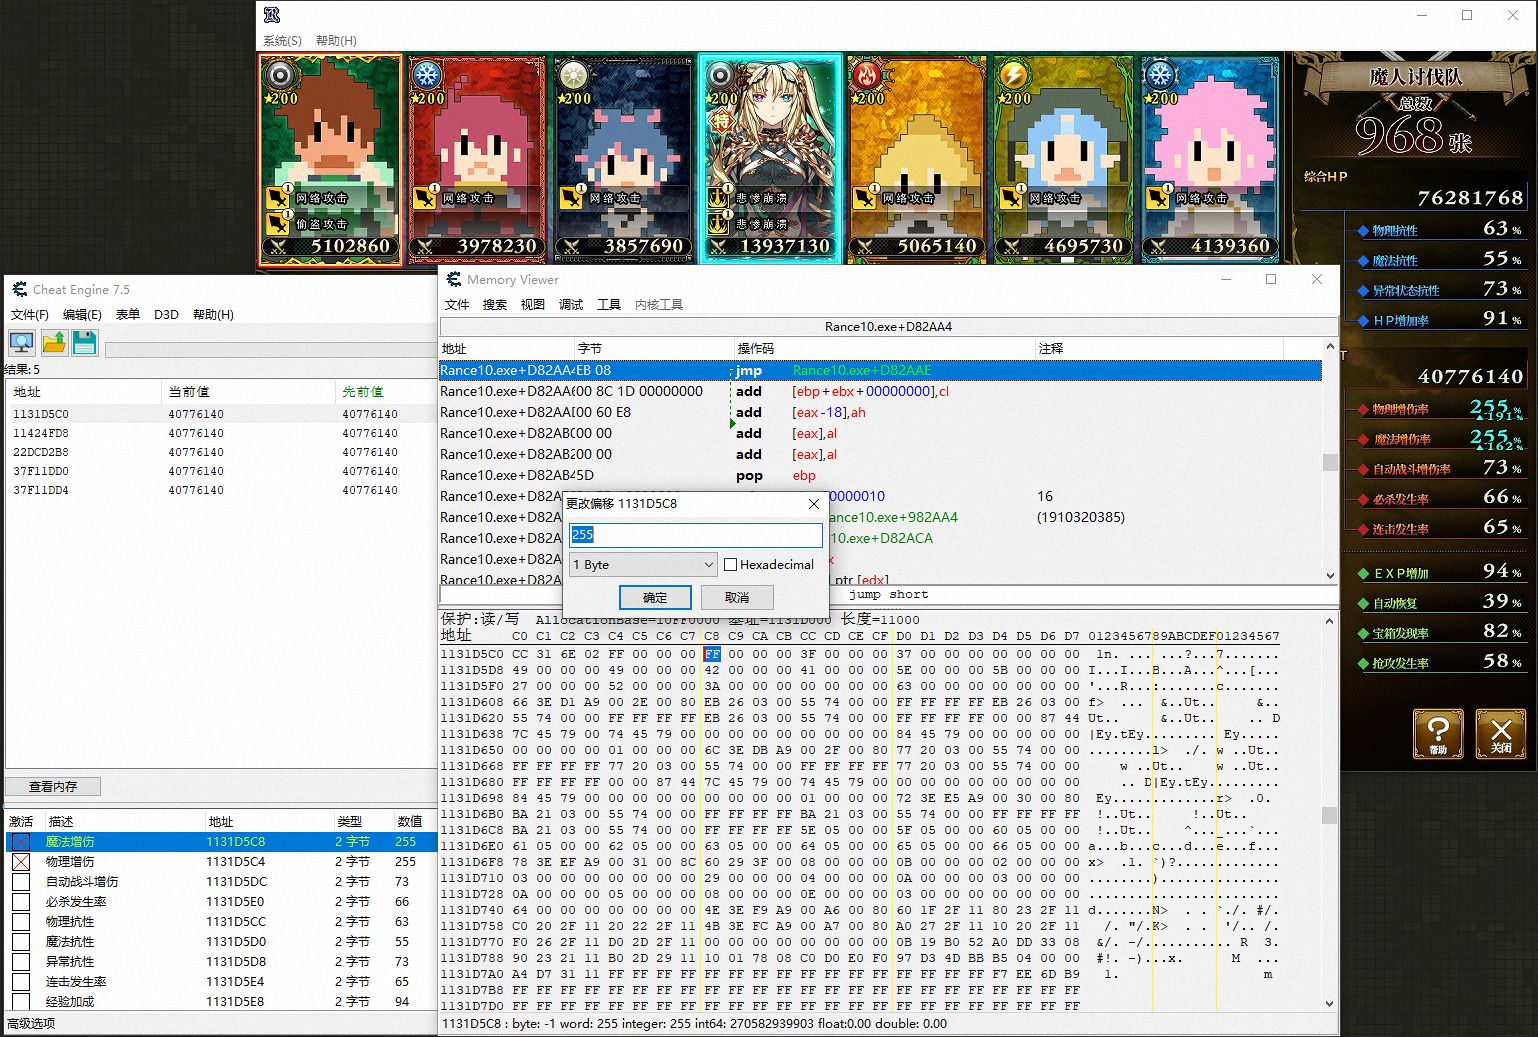This screenshot has height=1037, width=1538.
Task: Click the 查看内存 button
Action: 53,786
